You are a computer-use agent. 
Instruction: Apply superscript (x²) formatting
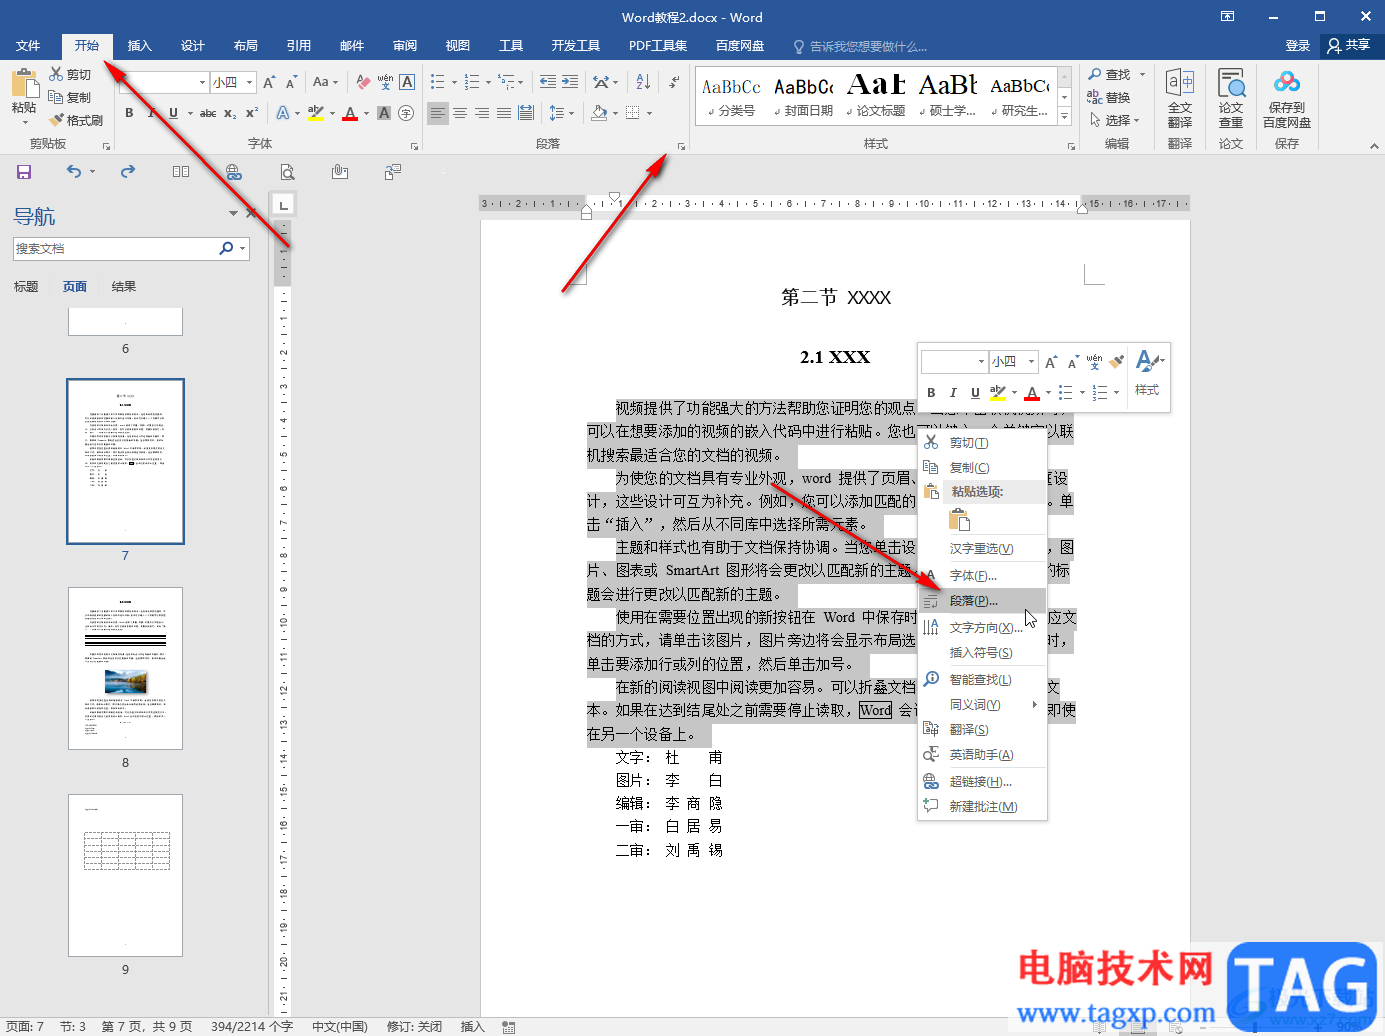[252, 113]
